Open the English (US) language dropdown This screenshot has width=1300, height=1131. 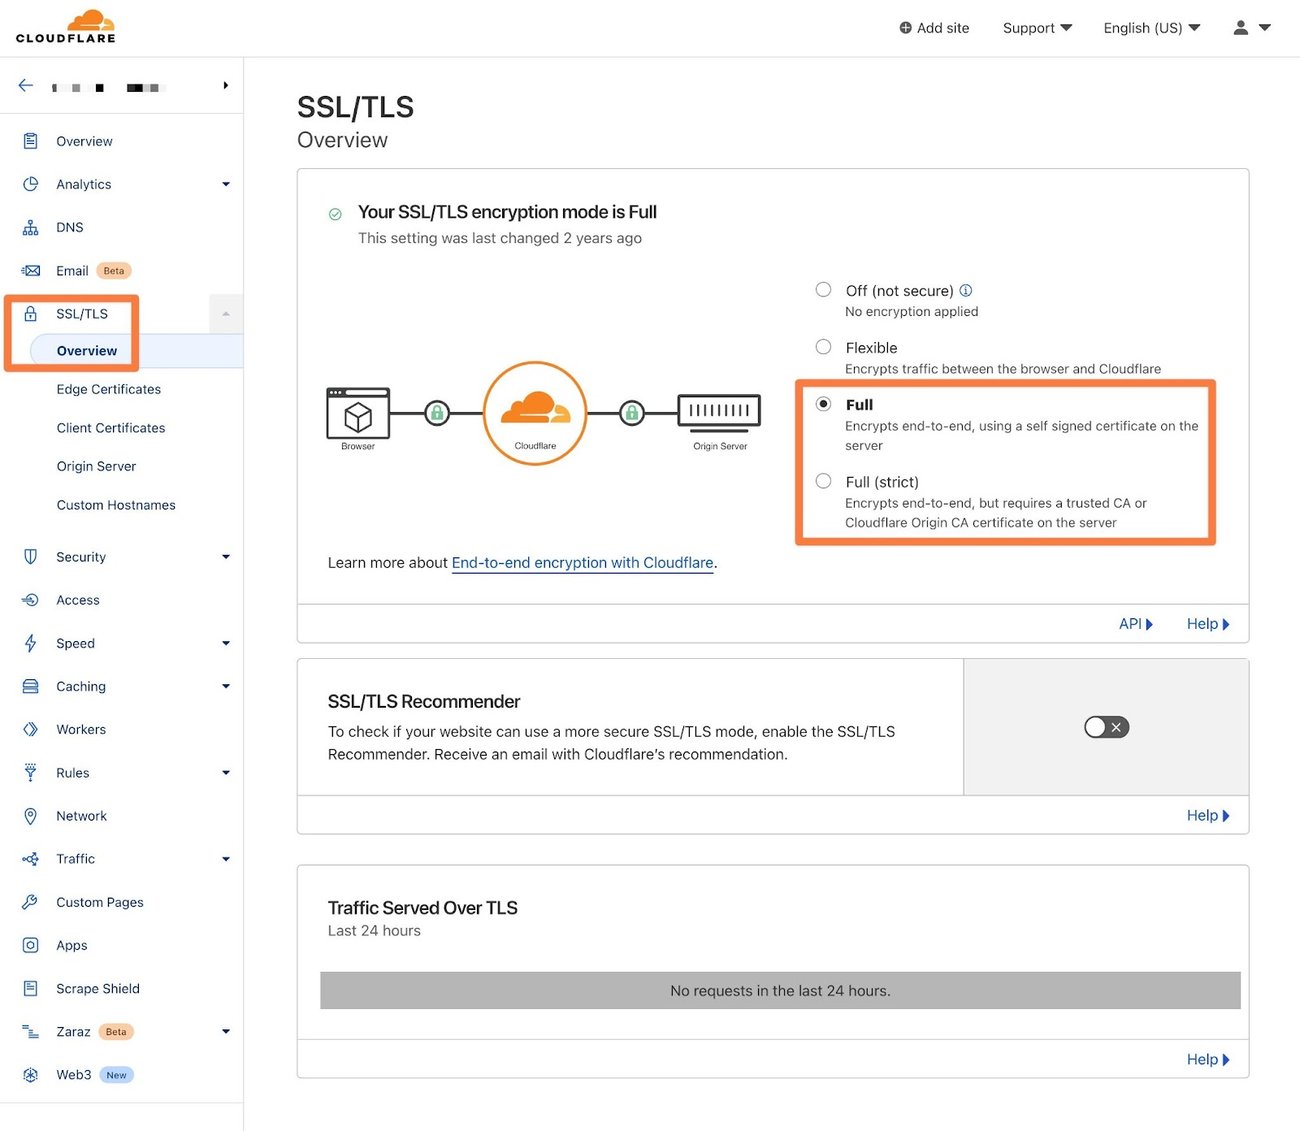[1151, 28]
